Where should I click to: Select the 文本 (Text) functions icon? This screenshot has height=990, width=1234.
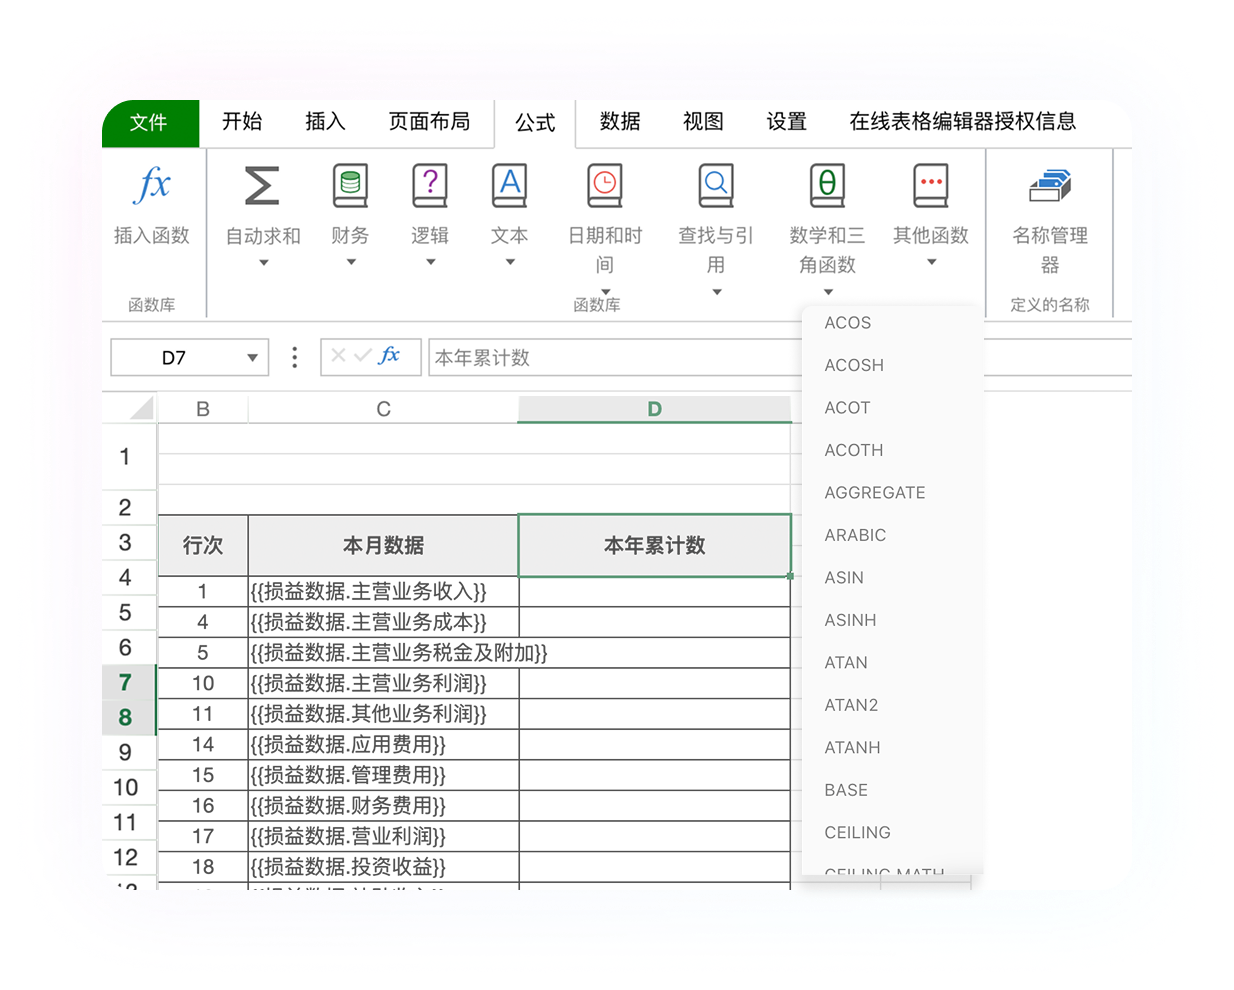click(x=508, y=185)
